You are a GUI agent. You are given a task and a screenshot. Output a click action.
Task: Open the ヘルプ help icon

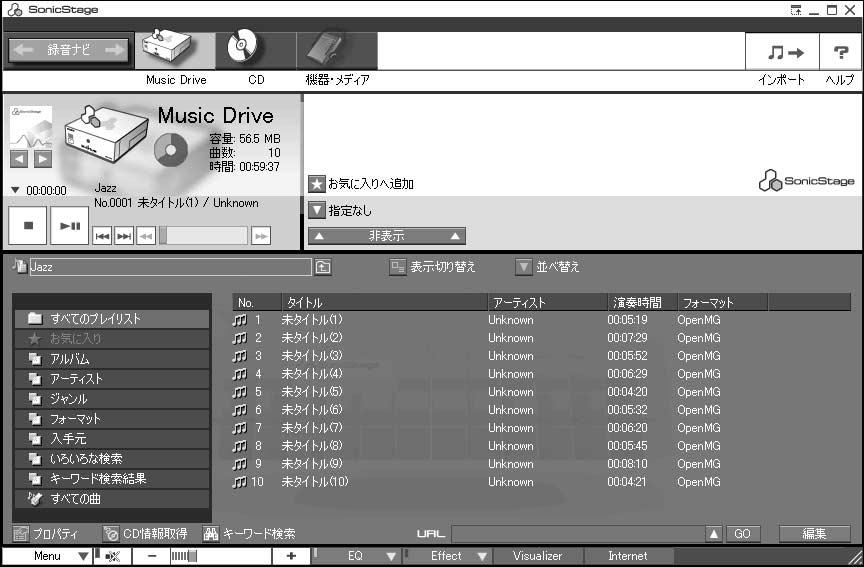tap(840, 52)
